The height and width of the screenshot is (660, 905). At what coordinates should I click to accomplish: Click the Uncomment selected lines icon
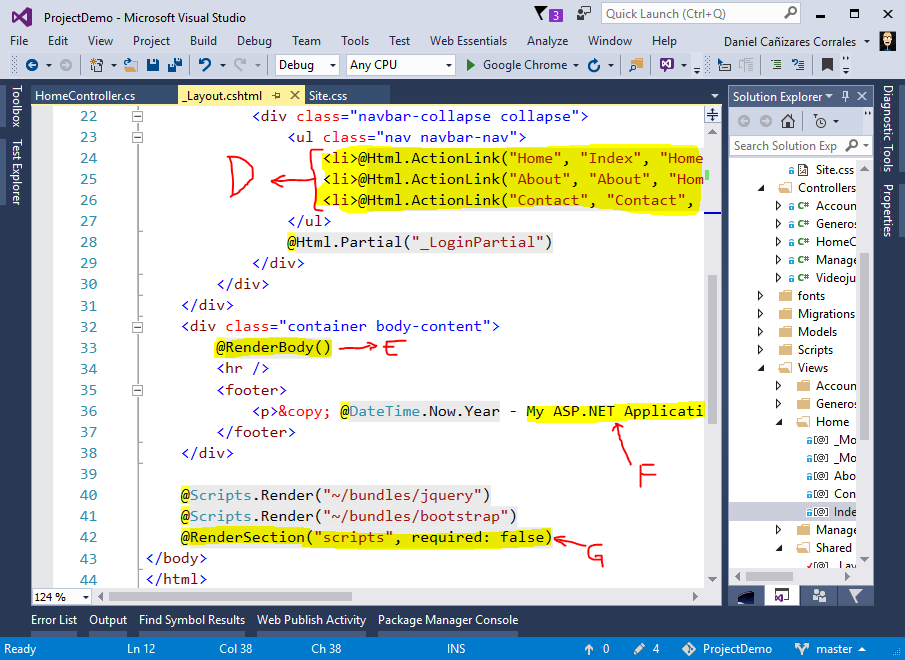tap(798, 65)
